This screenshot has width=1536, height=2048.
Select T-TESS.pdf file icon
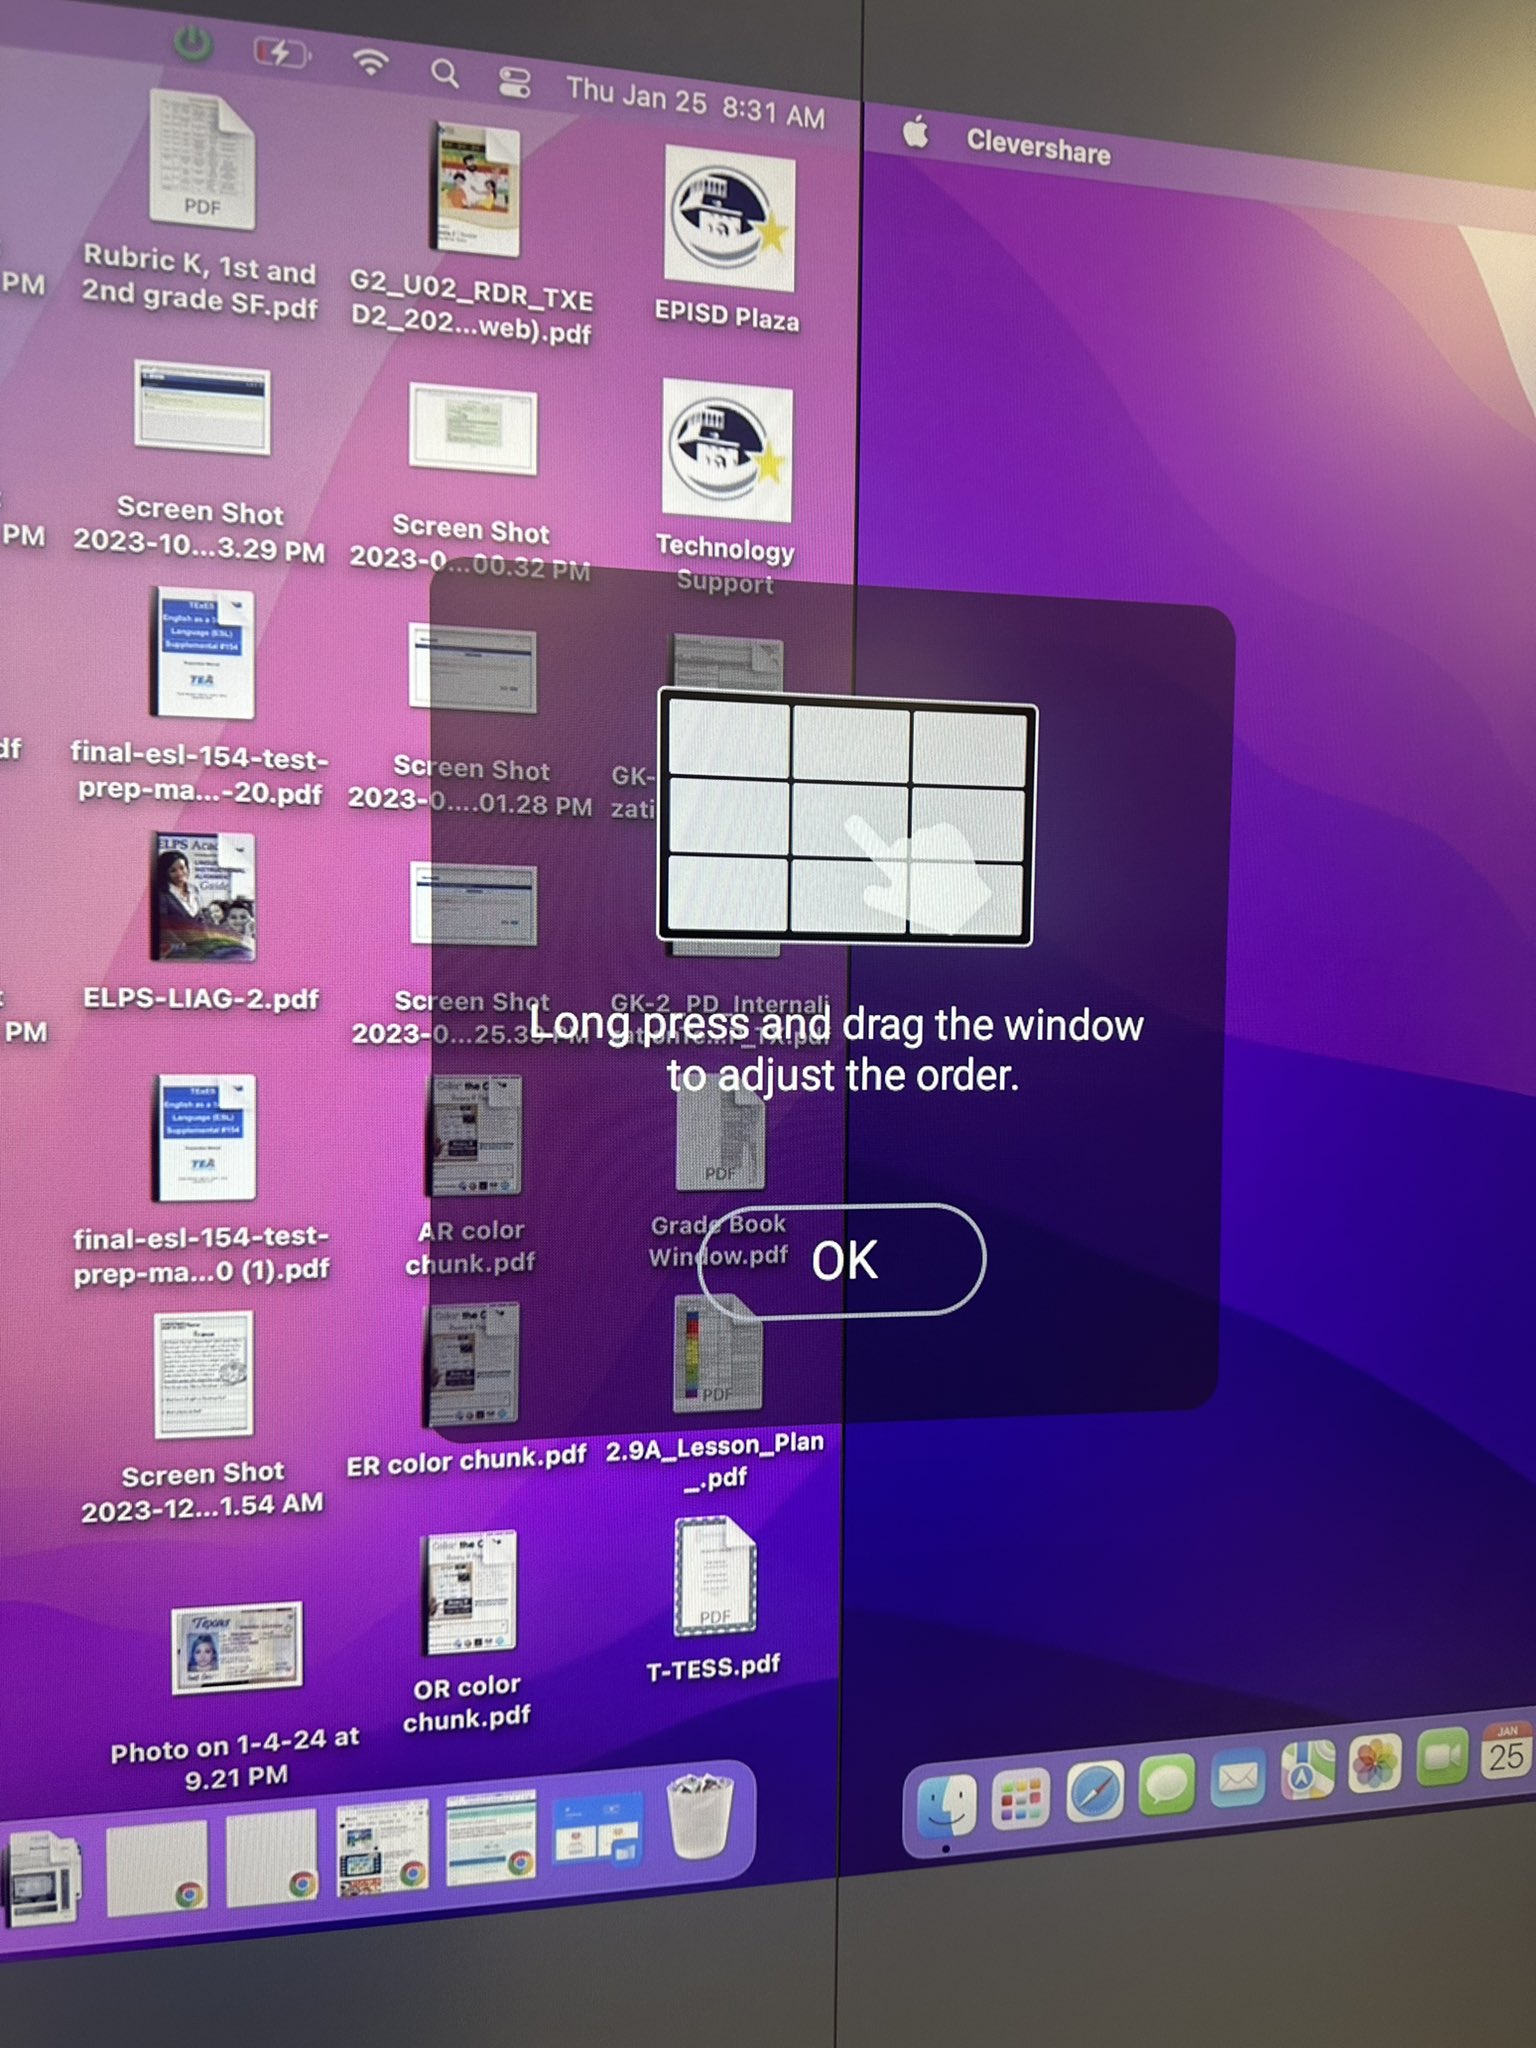[714, 1577]
